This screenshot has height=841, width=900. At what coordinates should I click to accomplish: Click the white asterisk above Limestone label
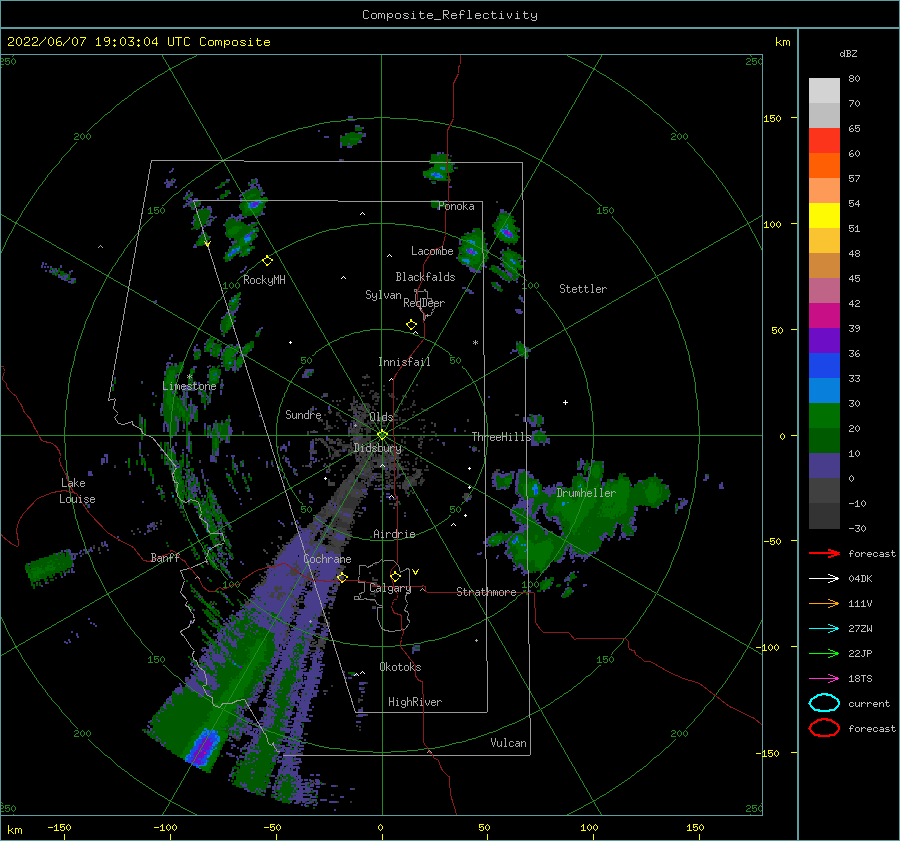click(x=189, y=377)
